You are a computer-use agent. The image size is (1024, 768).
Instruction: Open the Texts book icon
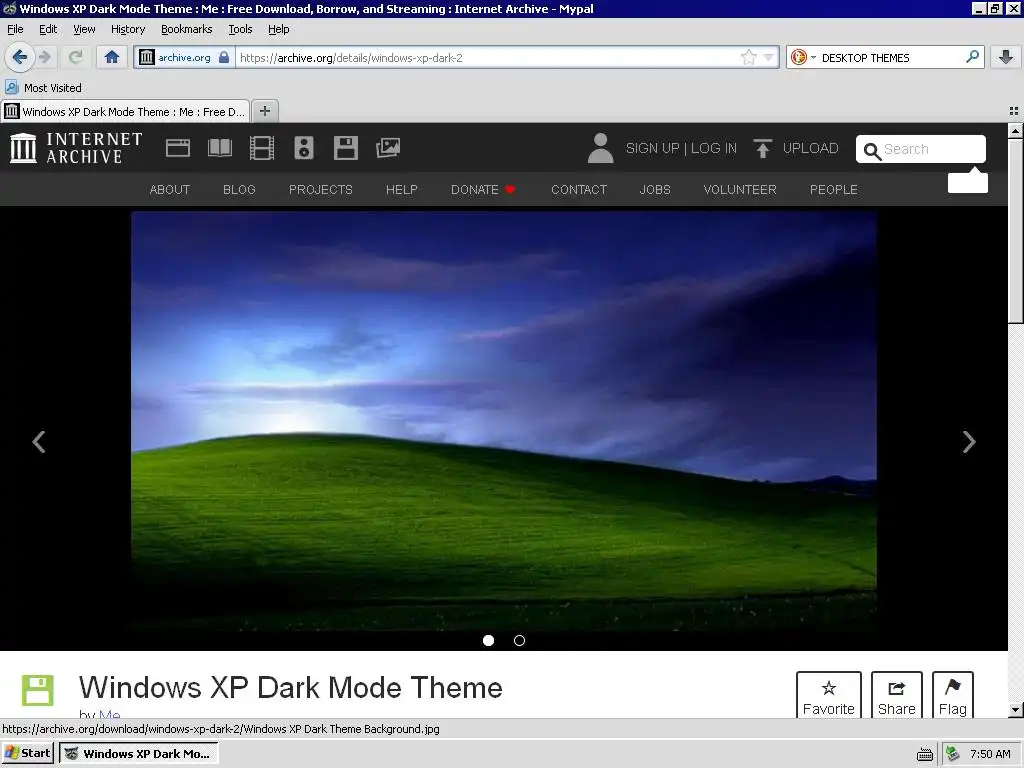[220, 148]
